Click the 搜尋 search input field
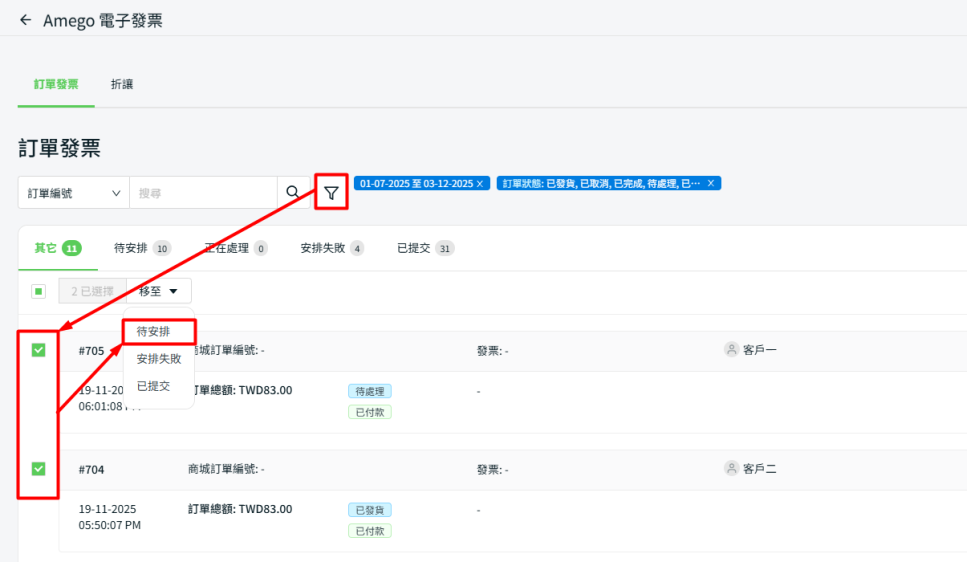The height and width of the screenshot is (562, 967). [x=203, y=193]
